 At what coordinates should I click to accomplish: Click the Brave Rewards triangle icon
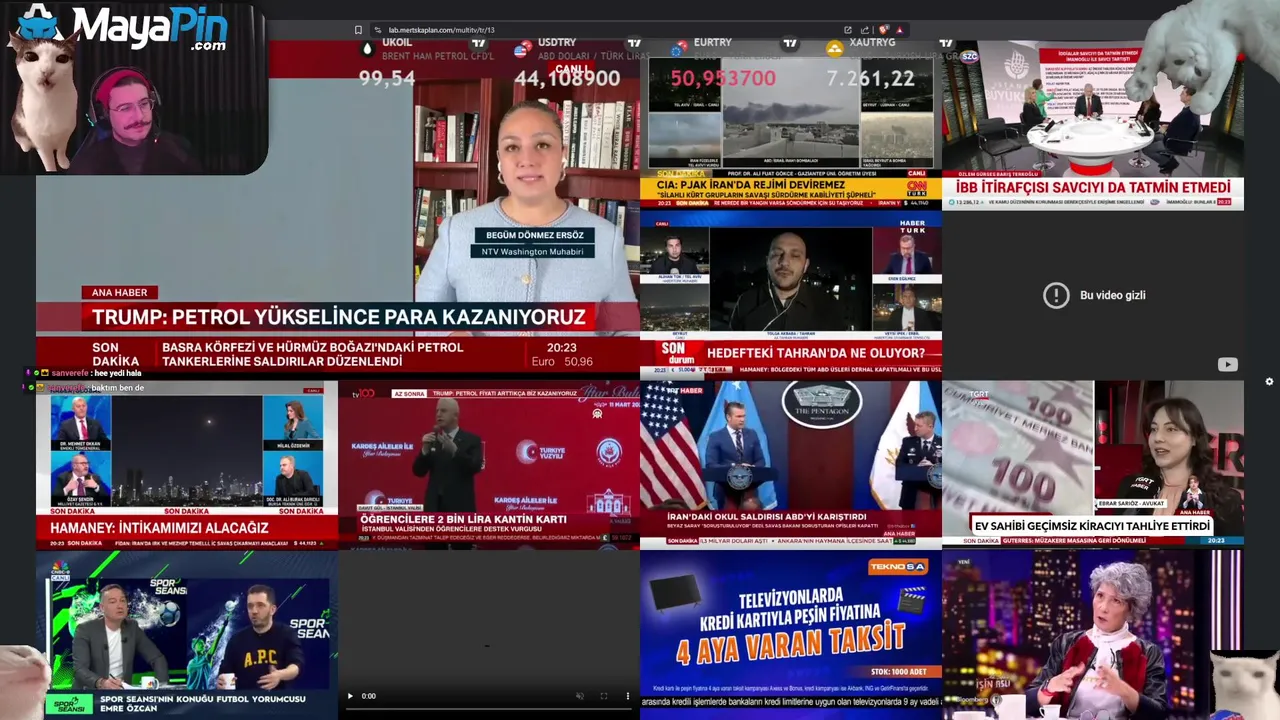tap(899, 30)
